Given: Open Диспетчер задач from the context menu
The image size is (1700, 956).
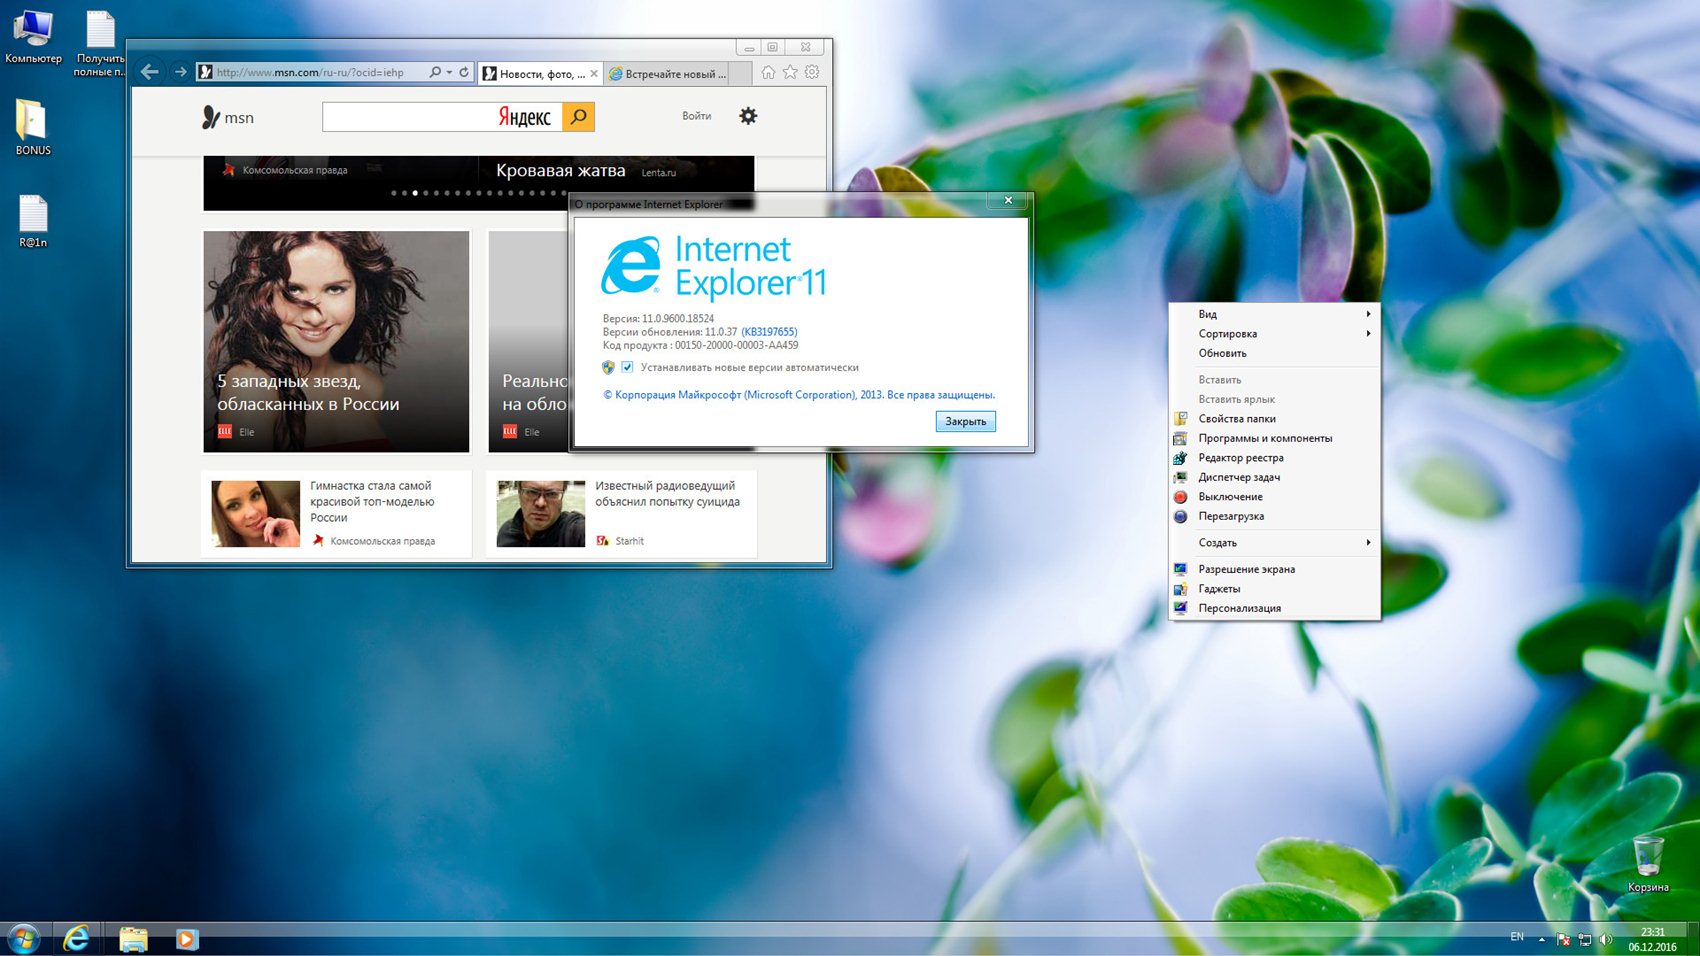Looking at the screenshot, I should point(1274,477).
